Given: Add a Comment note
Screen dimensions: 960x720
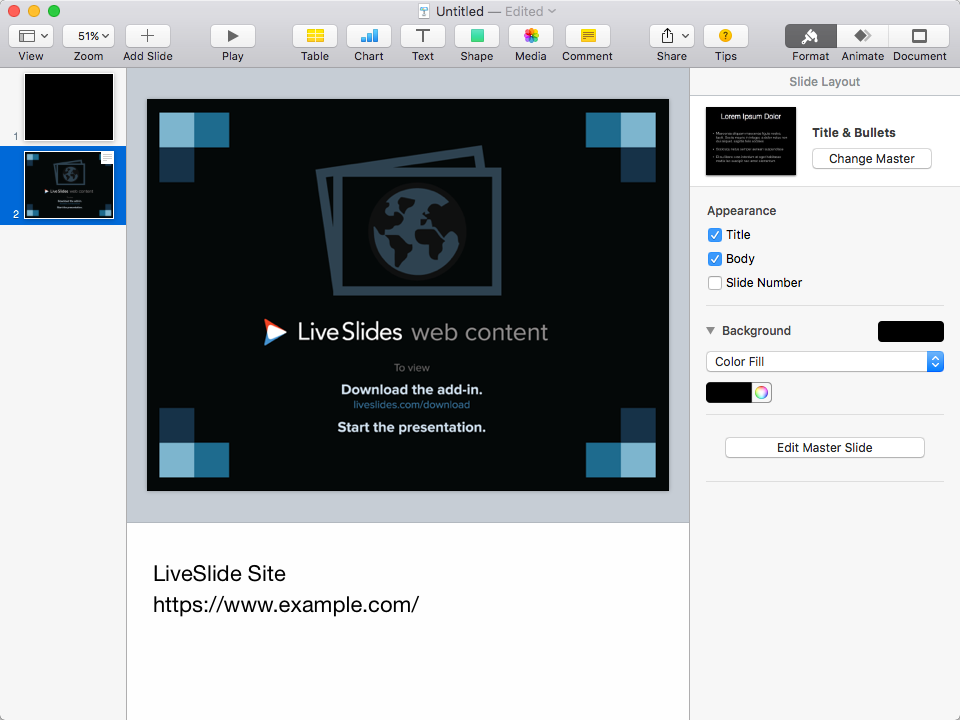Looking at the screenshot, I should tap(588, 36).
